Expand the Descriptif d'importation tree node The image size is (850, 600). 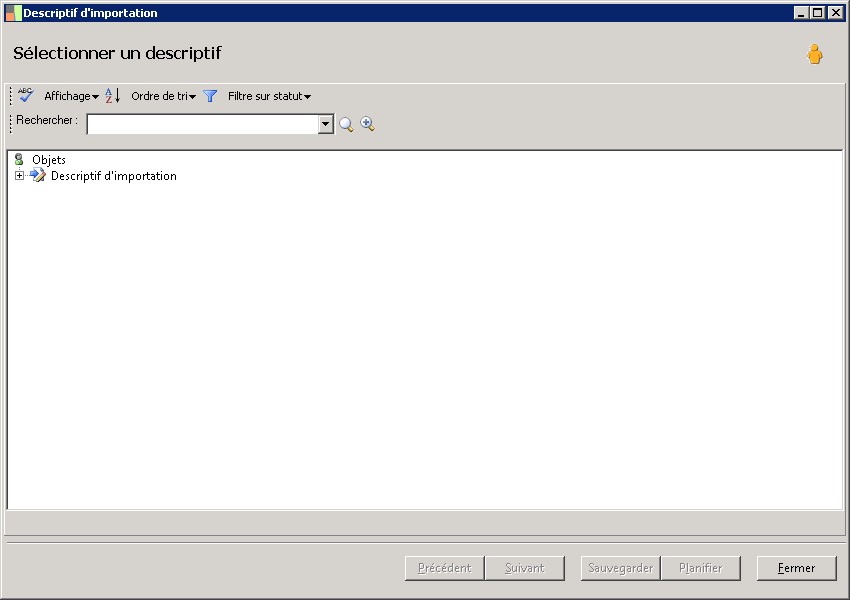[x=20, y=176]
